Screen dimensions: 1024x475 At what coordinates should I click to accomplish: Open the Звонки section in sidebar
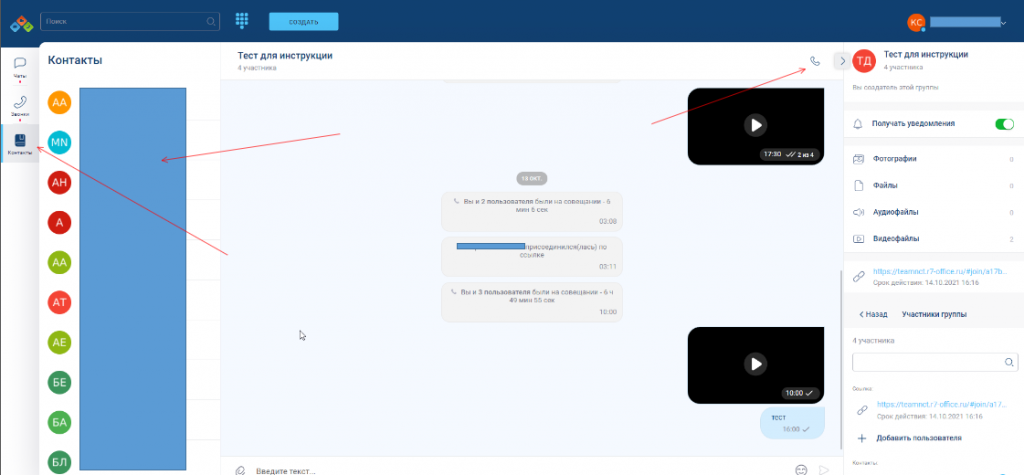point(19,105)
